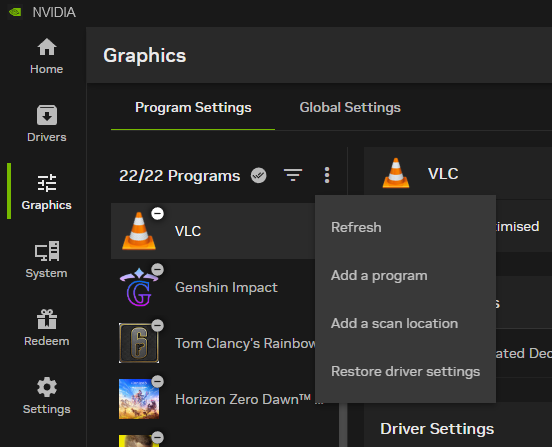Open the Drivers section in sidebar
The image size is (552, 447).
click(46, 124)
